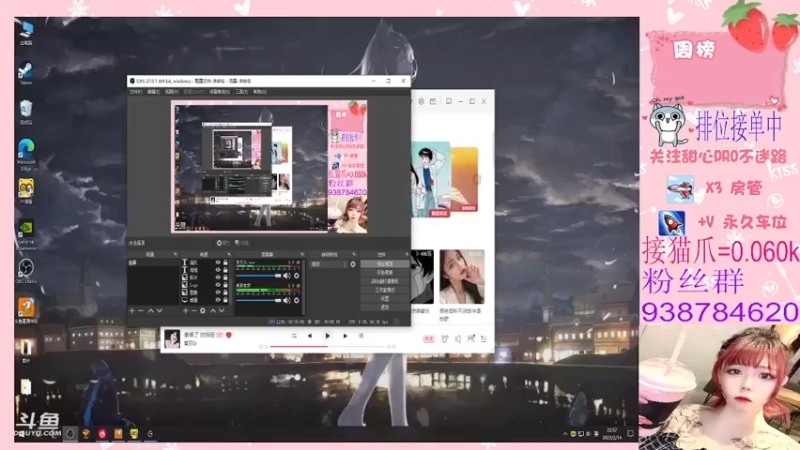
Task: Open the Scene Collection menu in OBS
Action: pos(219,92)
